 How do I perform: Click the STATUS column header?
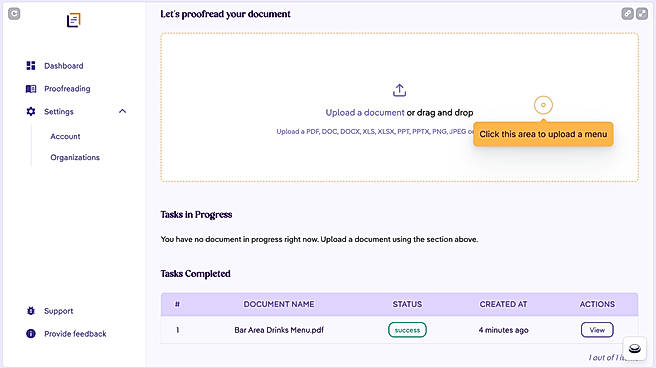pos(407,304)
